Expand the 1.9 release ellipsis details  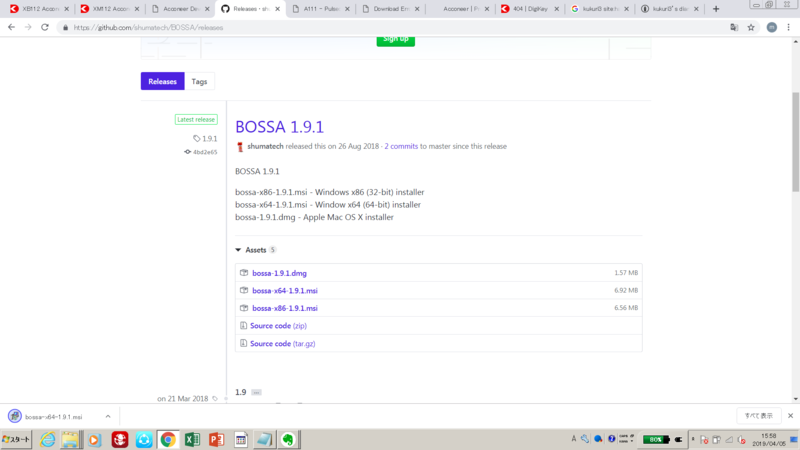[256, 392]
